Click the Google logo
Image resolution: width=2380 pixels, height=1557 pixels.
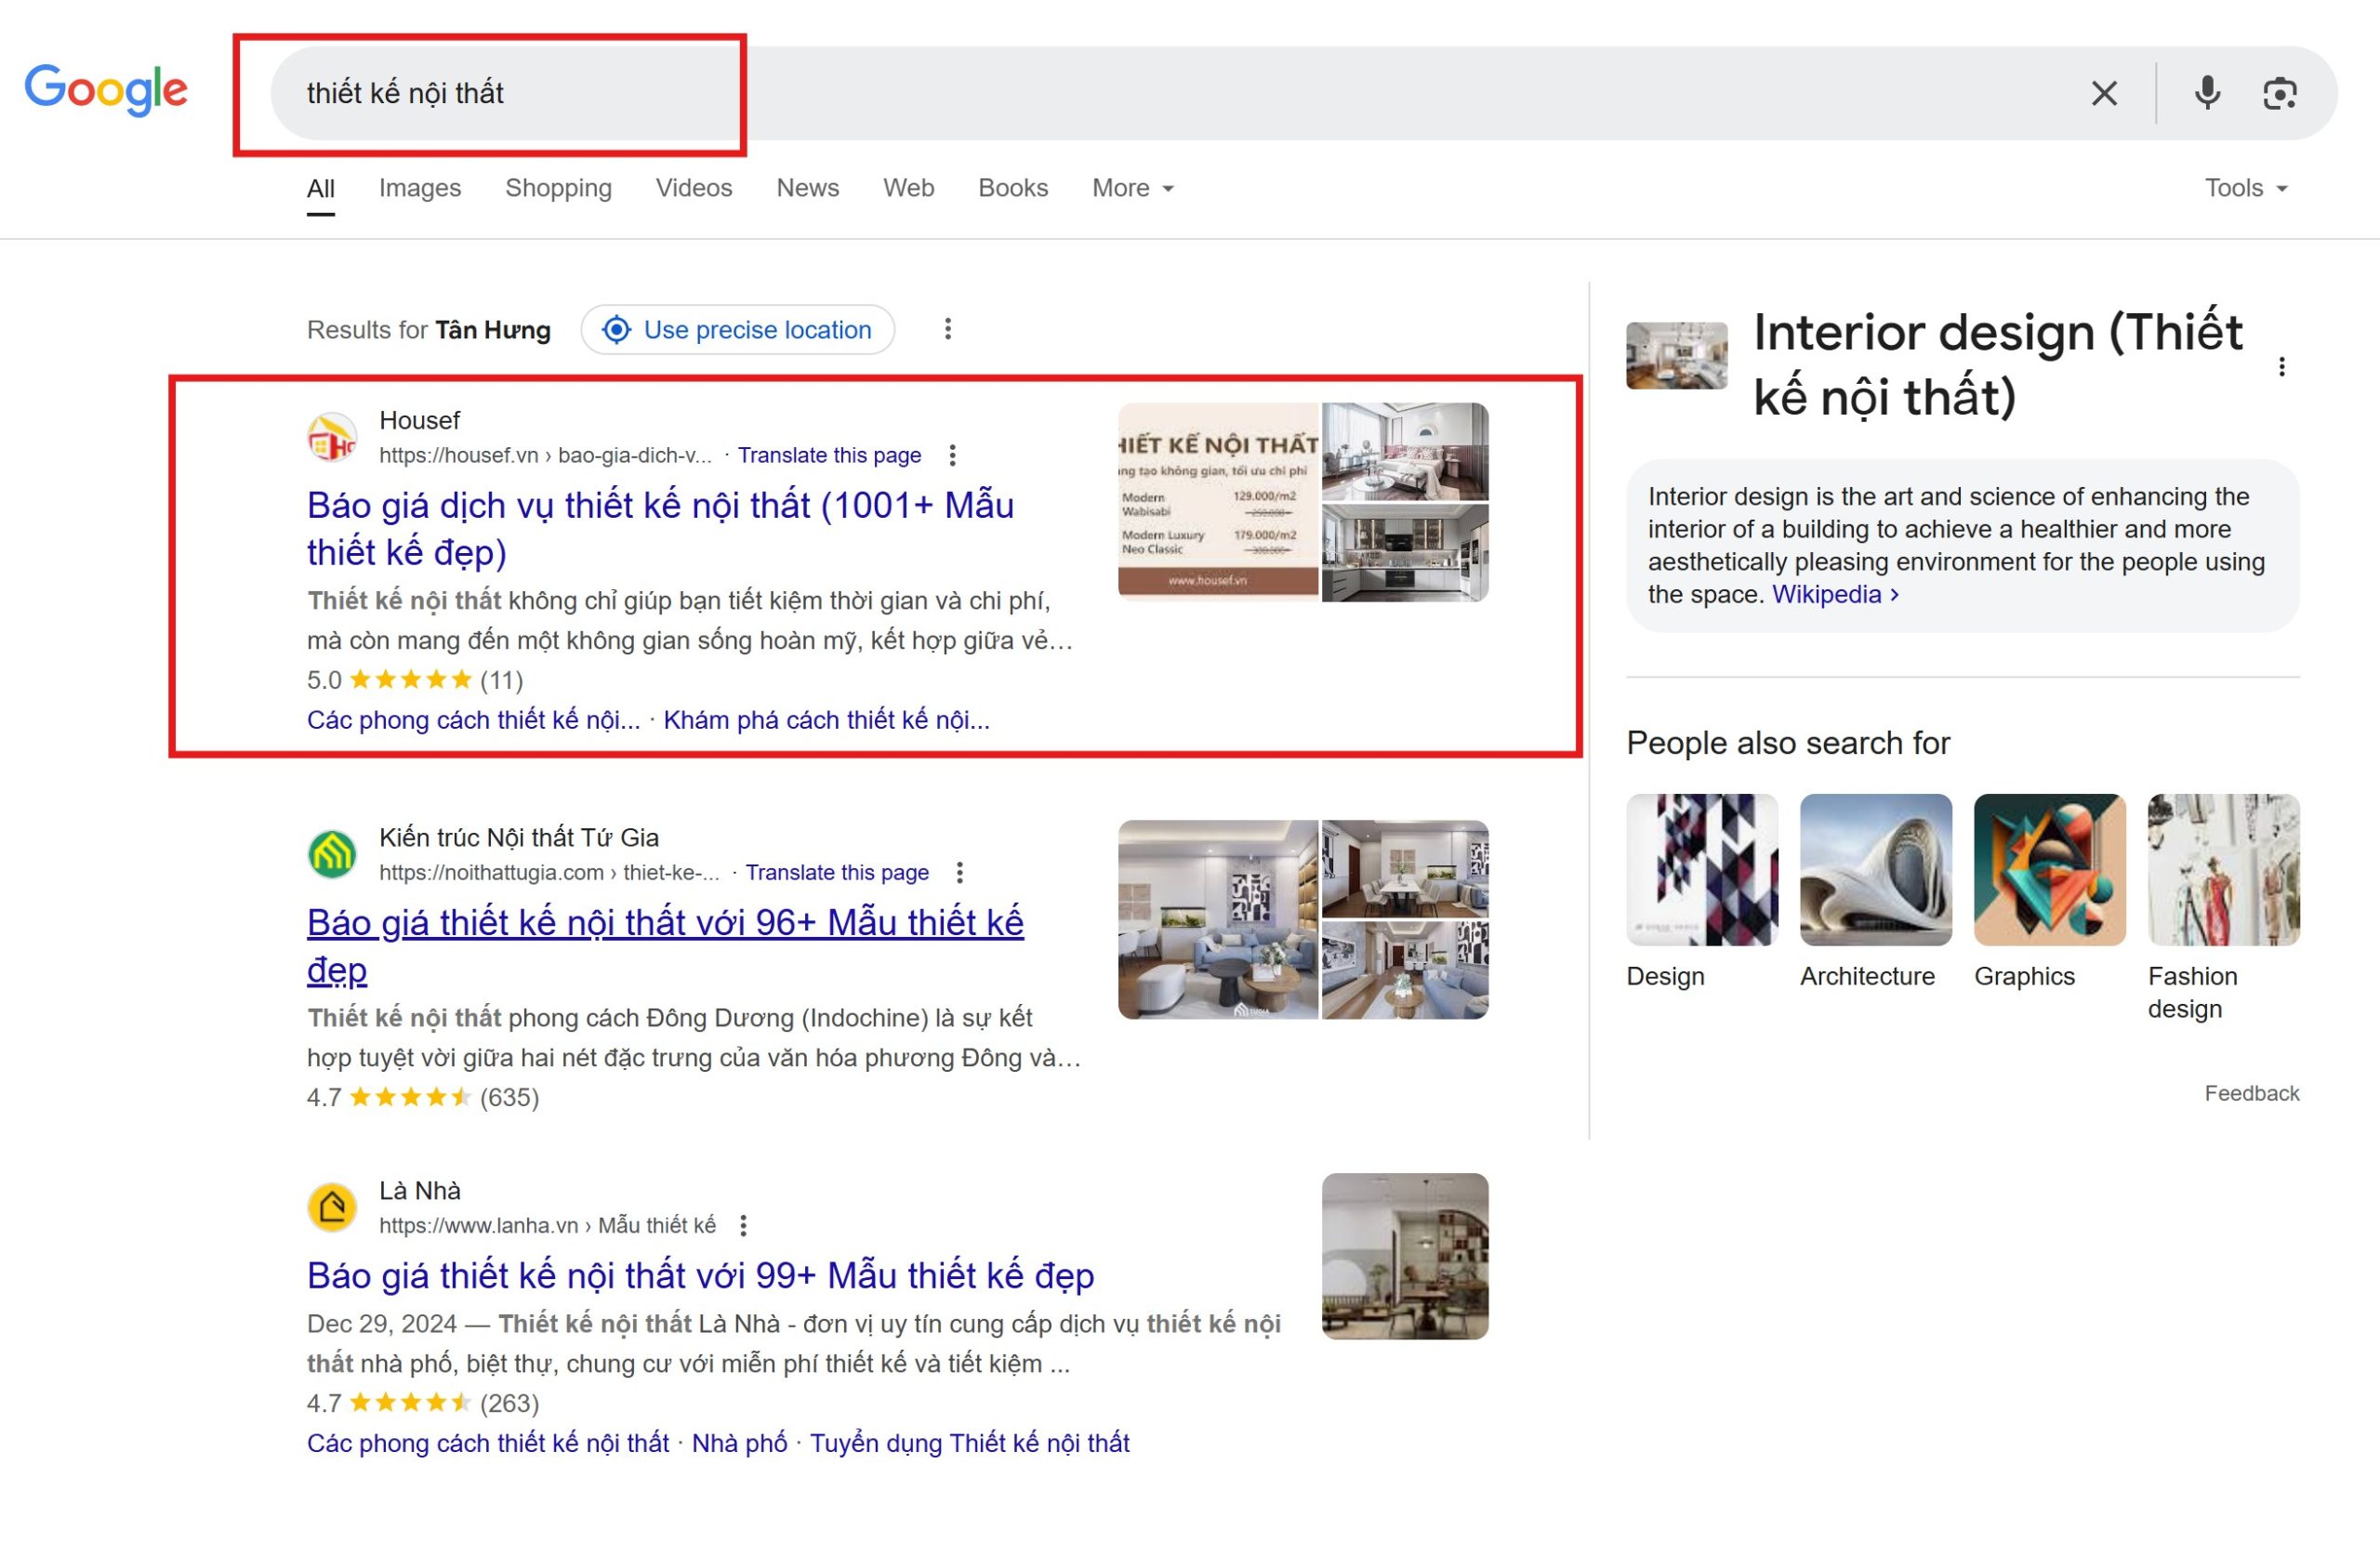click(x=106, y=91)
